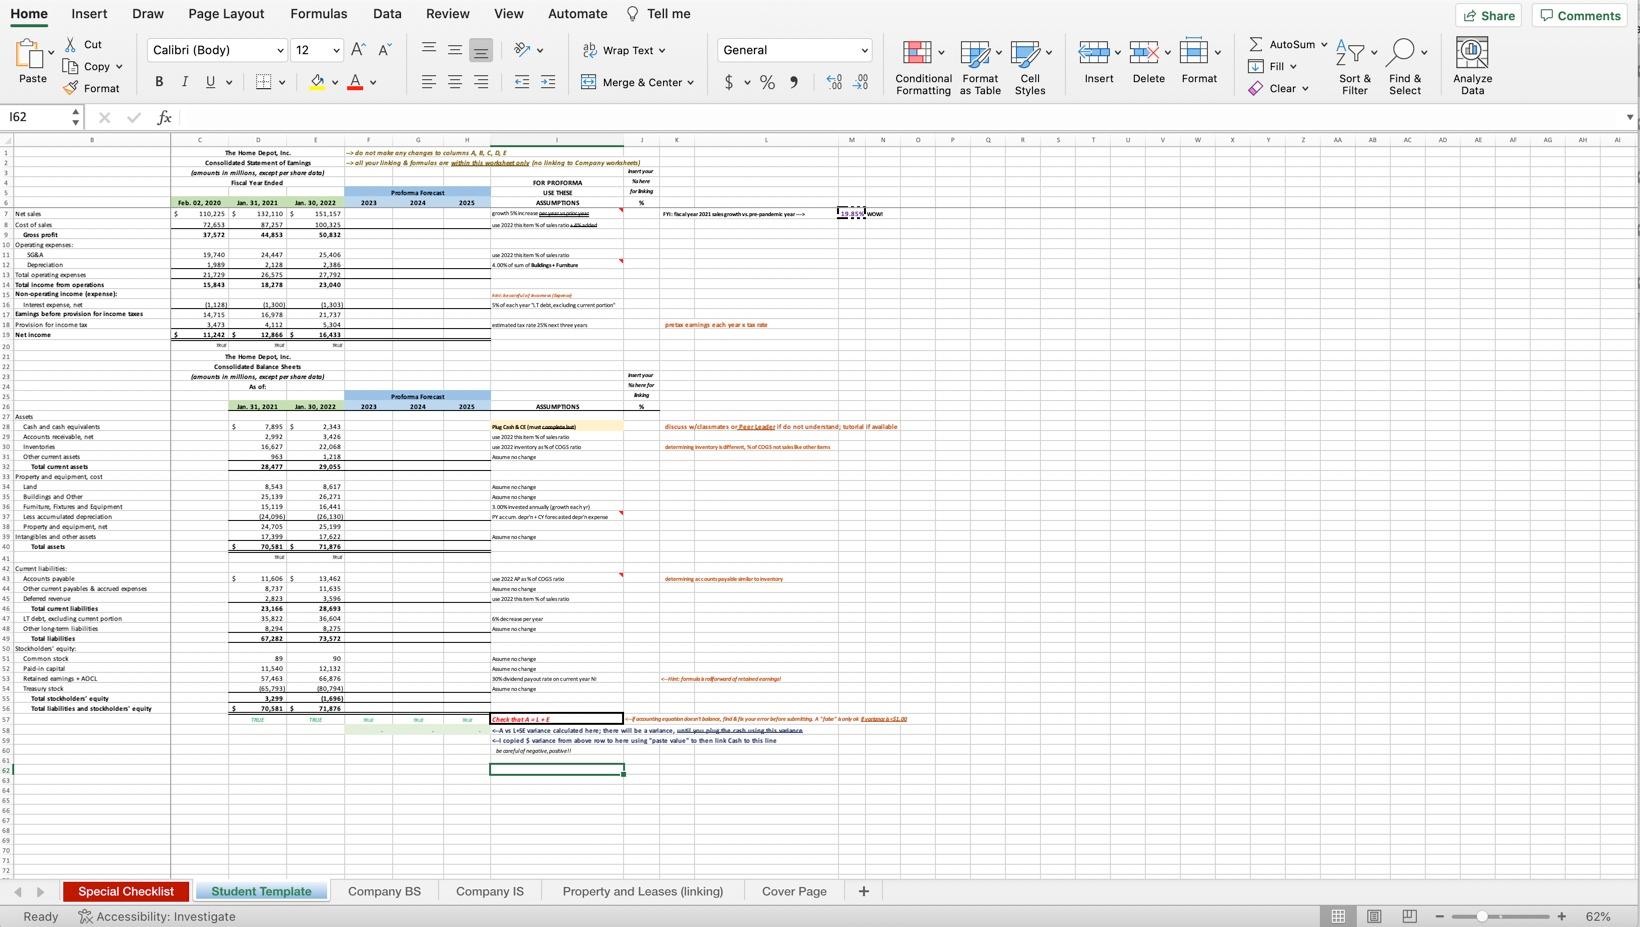1640x927 pixels.
Task: Add a new sheet with the plus icon
Action: click(x=863, y=891)
